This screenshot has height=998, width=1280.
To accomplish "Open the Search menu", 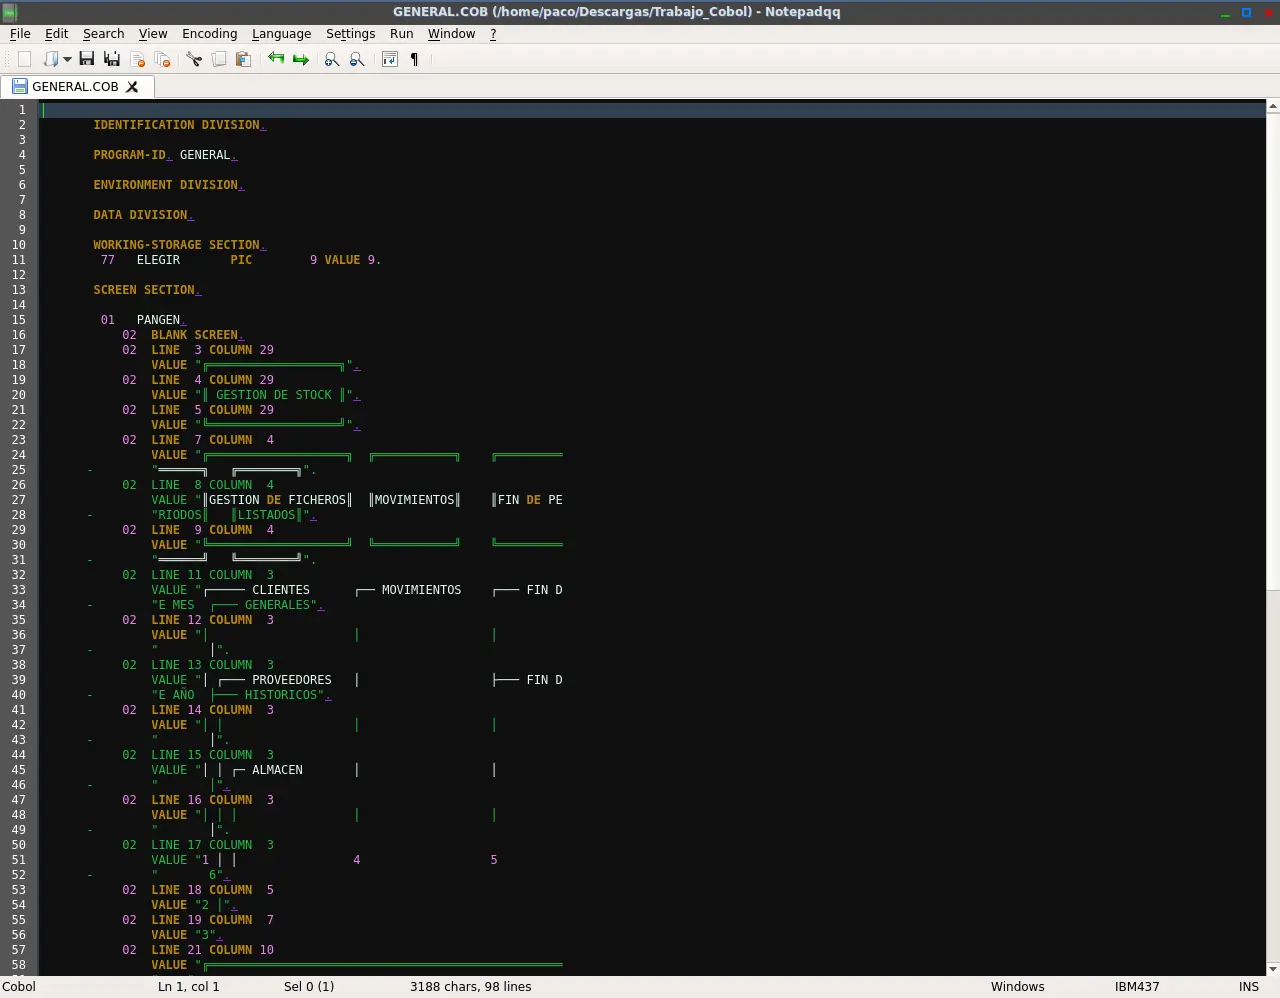I will tap(103, 33).
